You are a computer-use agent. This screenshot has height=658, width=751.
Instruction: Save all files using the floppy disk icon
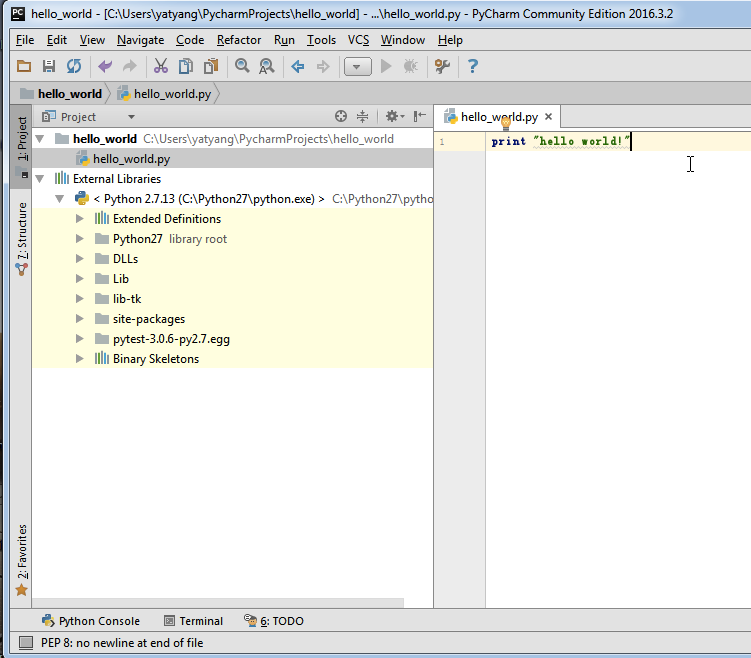(49, 66)
